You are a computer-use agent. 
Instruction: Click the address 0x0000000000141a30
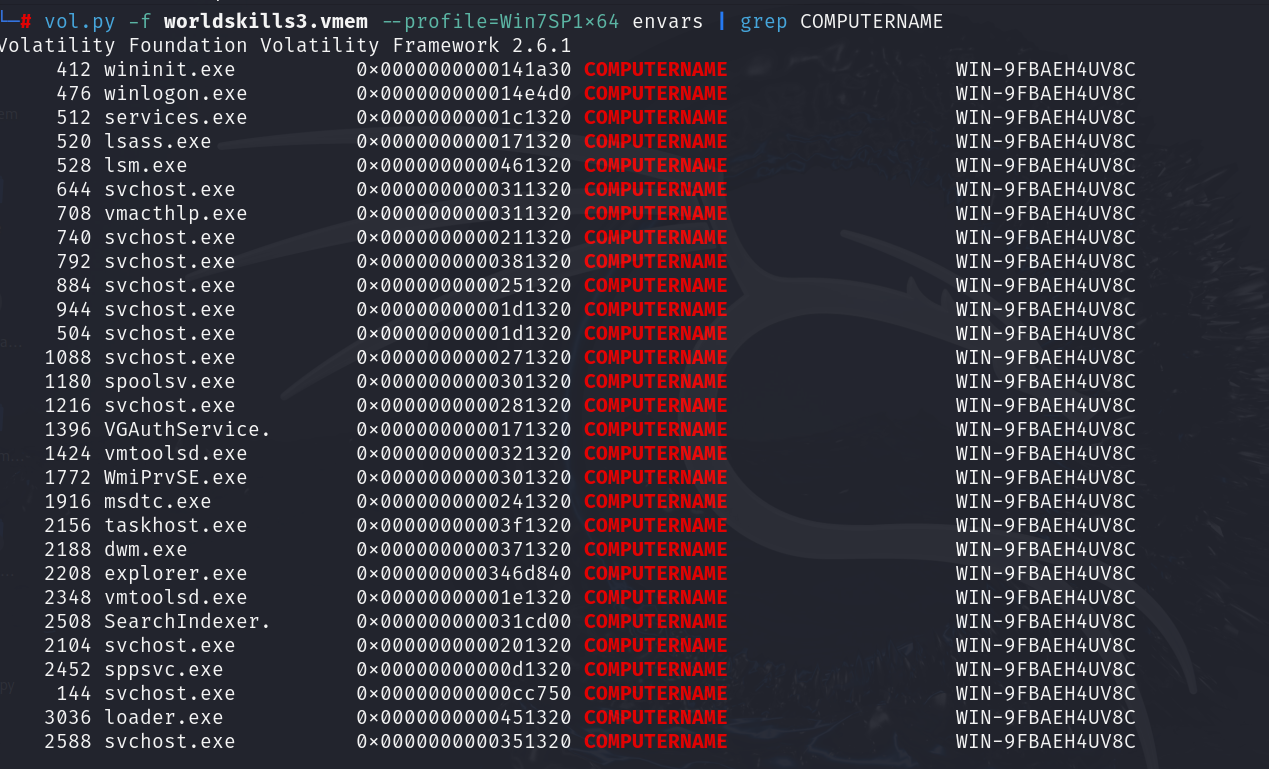464,70
